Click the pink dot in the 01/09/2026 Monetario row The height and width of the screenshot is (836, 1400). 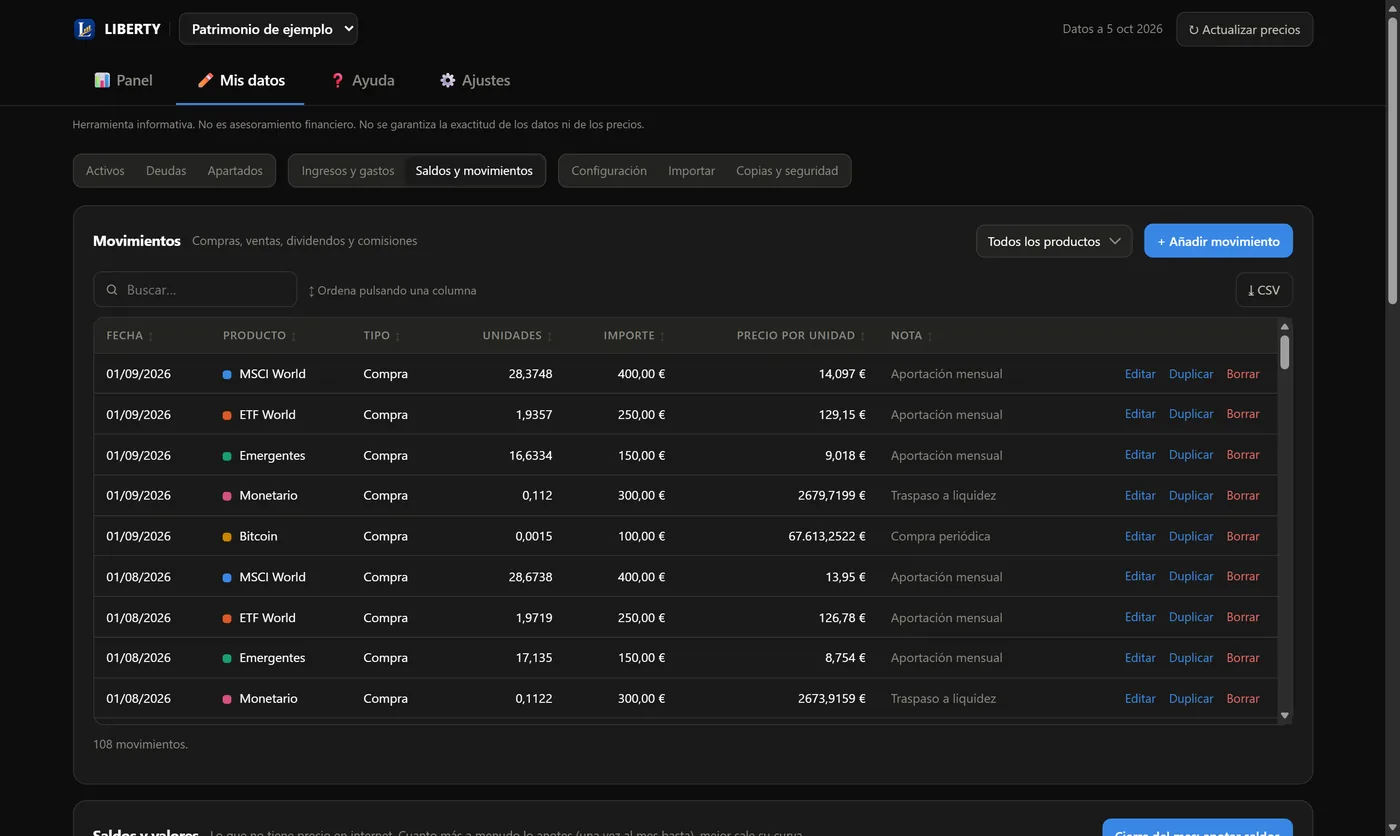tap(227, 496)
